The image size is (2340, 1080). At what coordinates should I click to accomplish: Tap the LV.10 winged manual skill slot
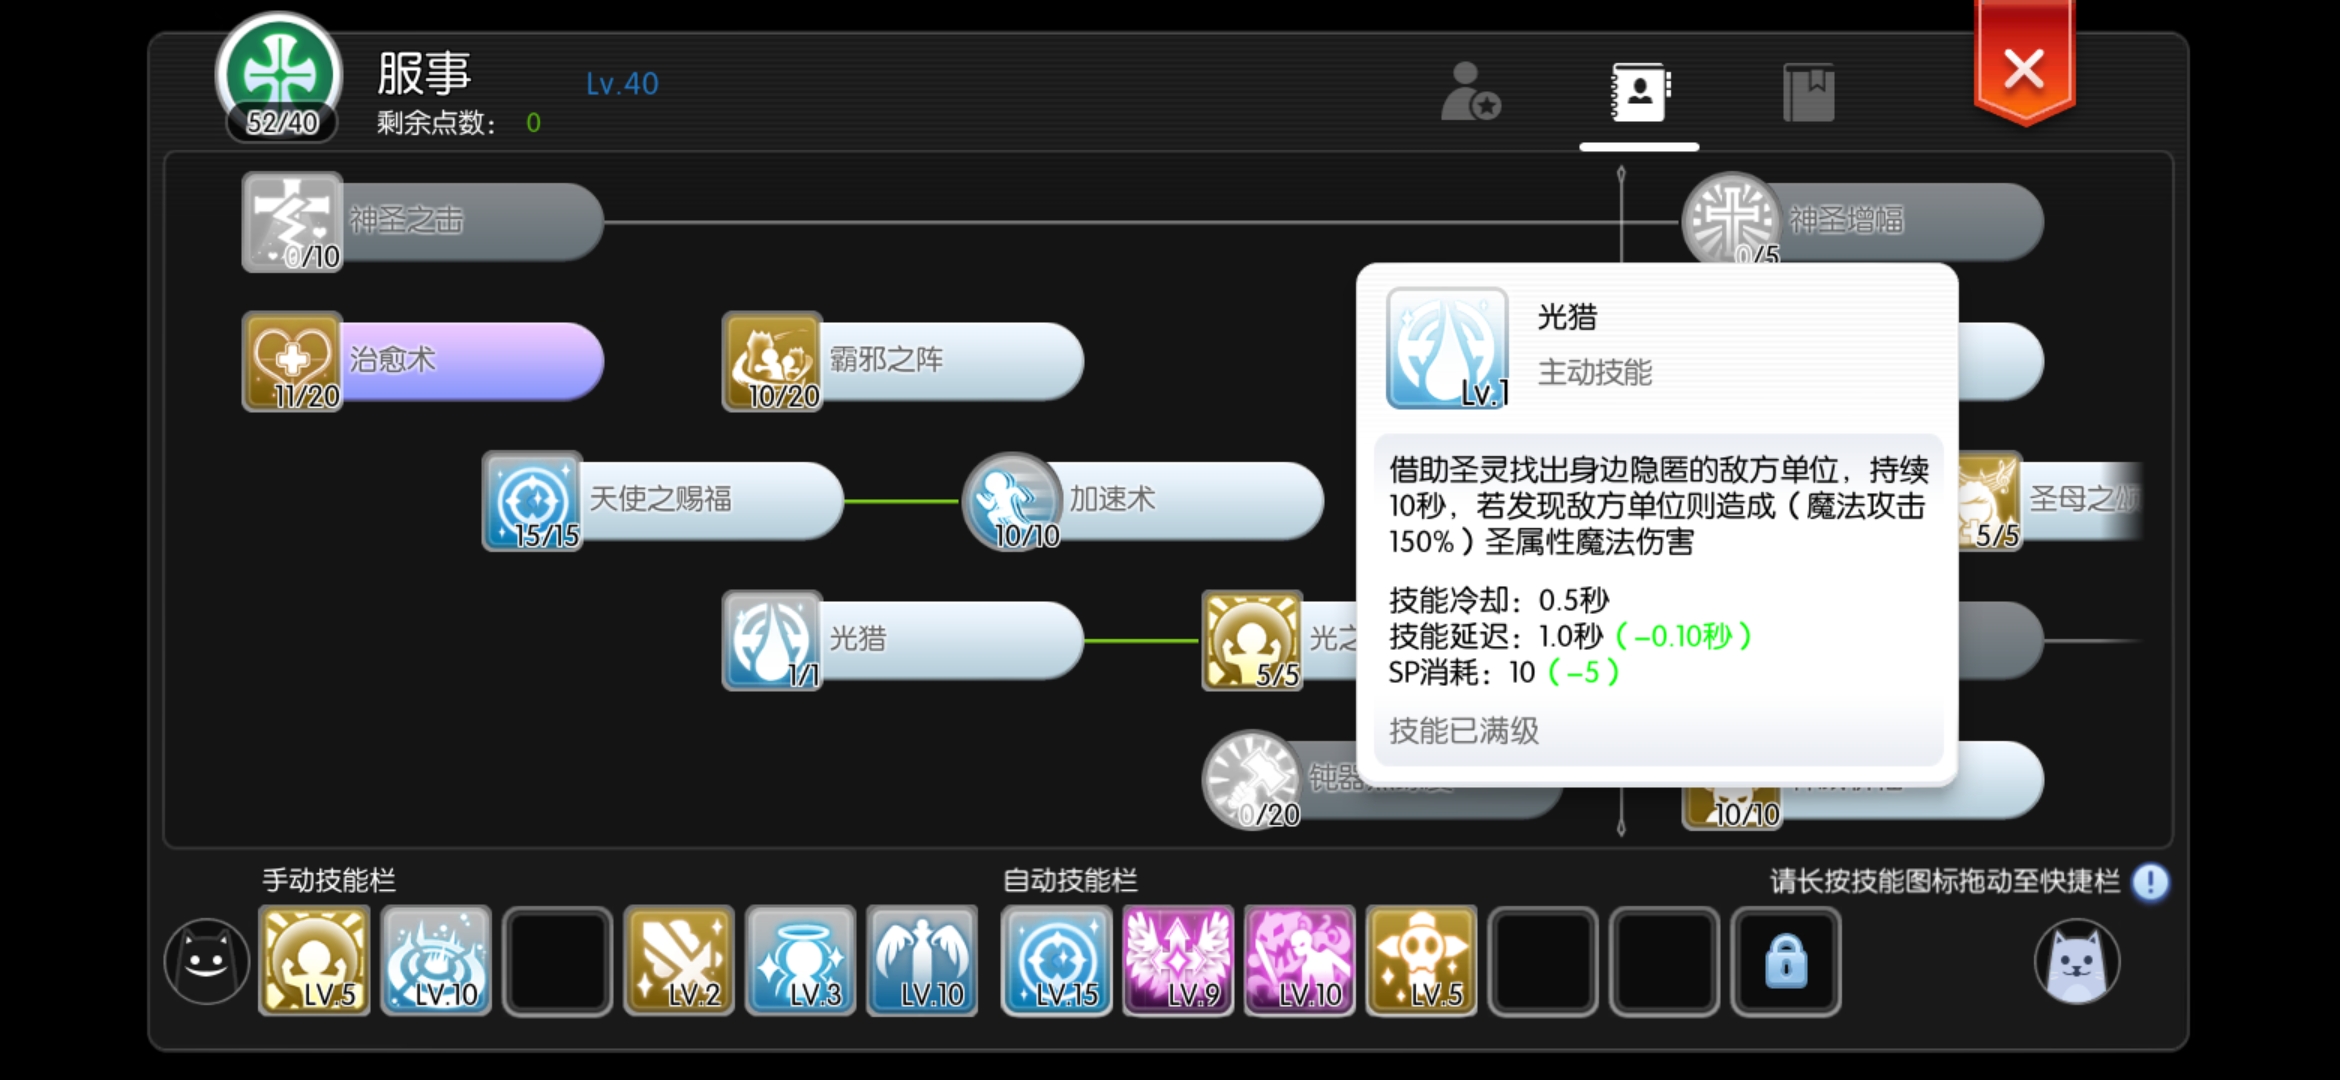(922, 961)
